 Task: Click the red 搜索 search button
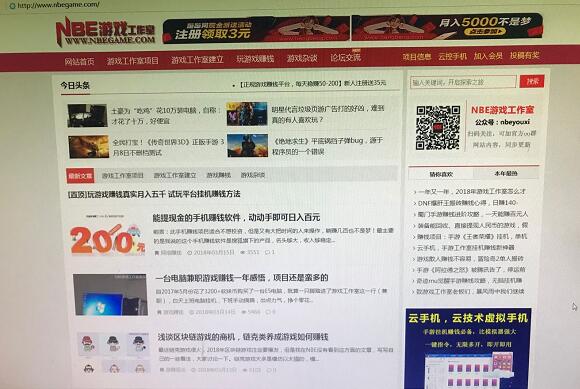532,81
